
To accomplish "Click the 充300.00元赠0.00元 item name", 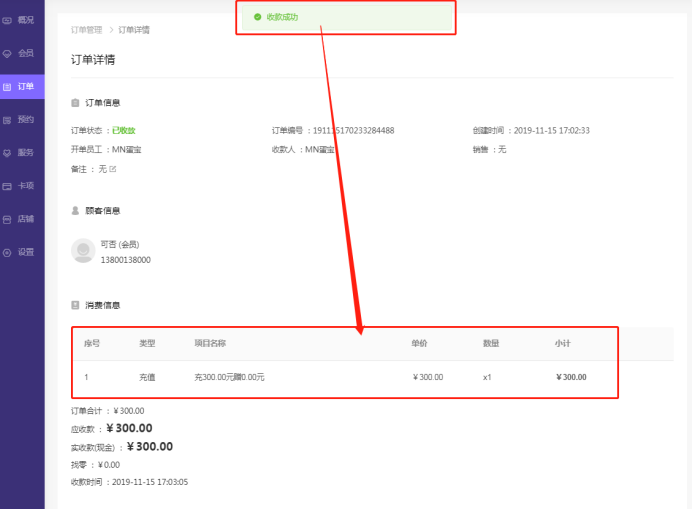I will [229, 377].
